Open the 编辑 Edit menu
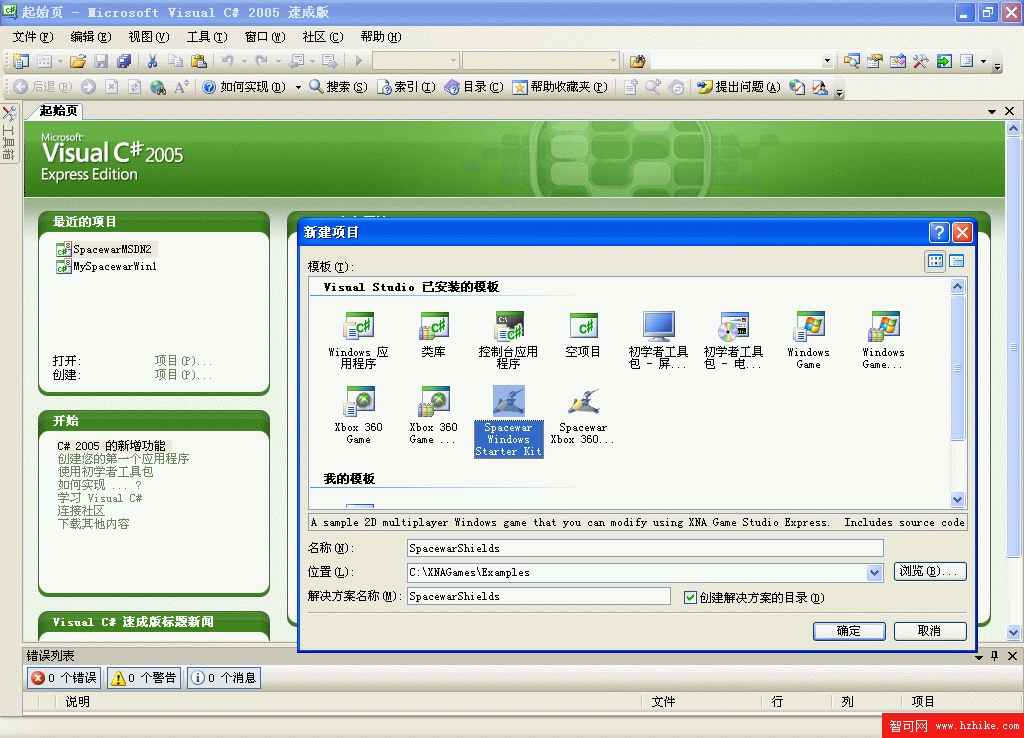1024x738 pixels. (x=91, y=37)
